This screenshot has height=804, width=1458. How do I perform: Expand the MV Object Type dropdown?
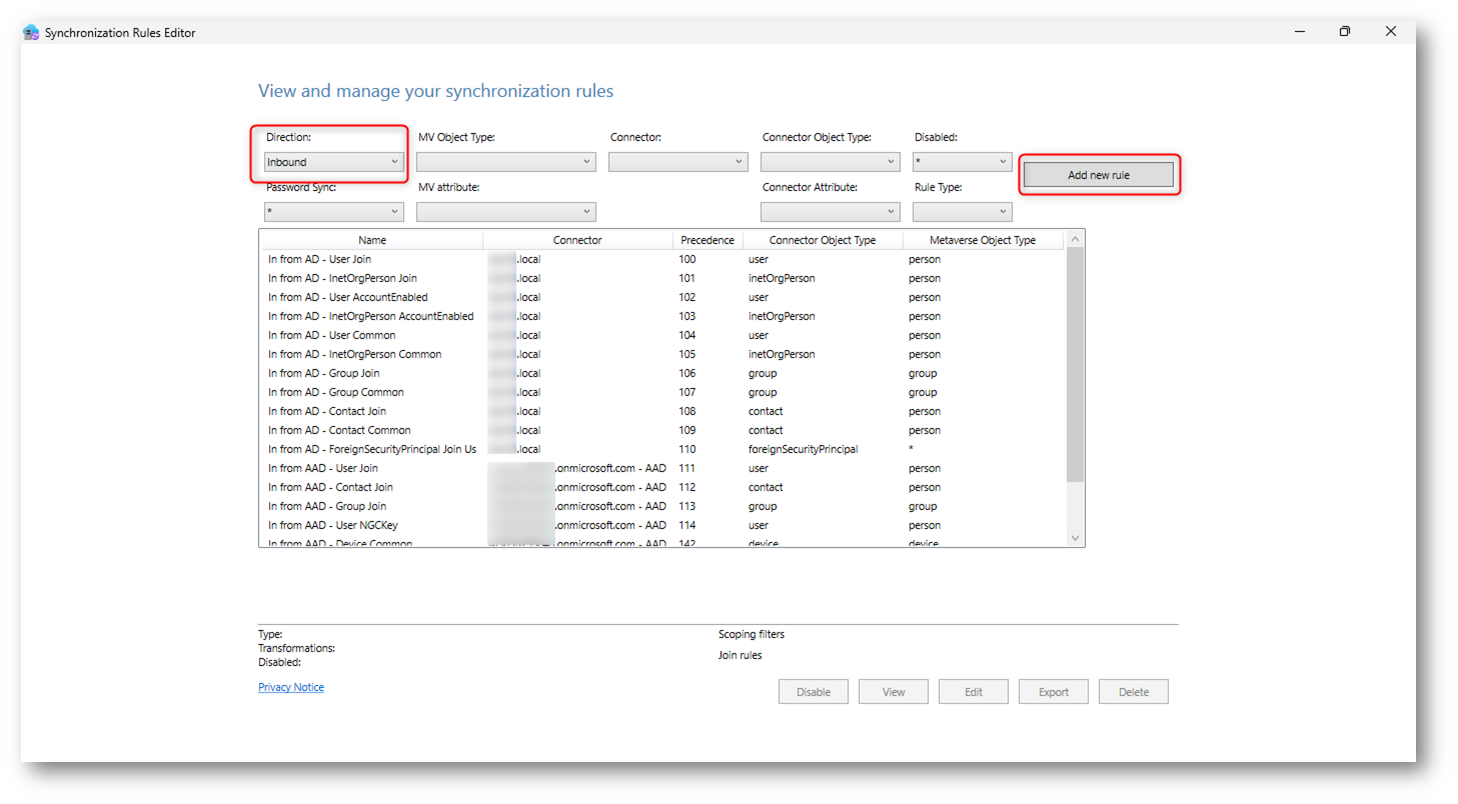[x=506, y=162]
